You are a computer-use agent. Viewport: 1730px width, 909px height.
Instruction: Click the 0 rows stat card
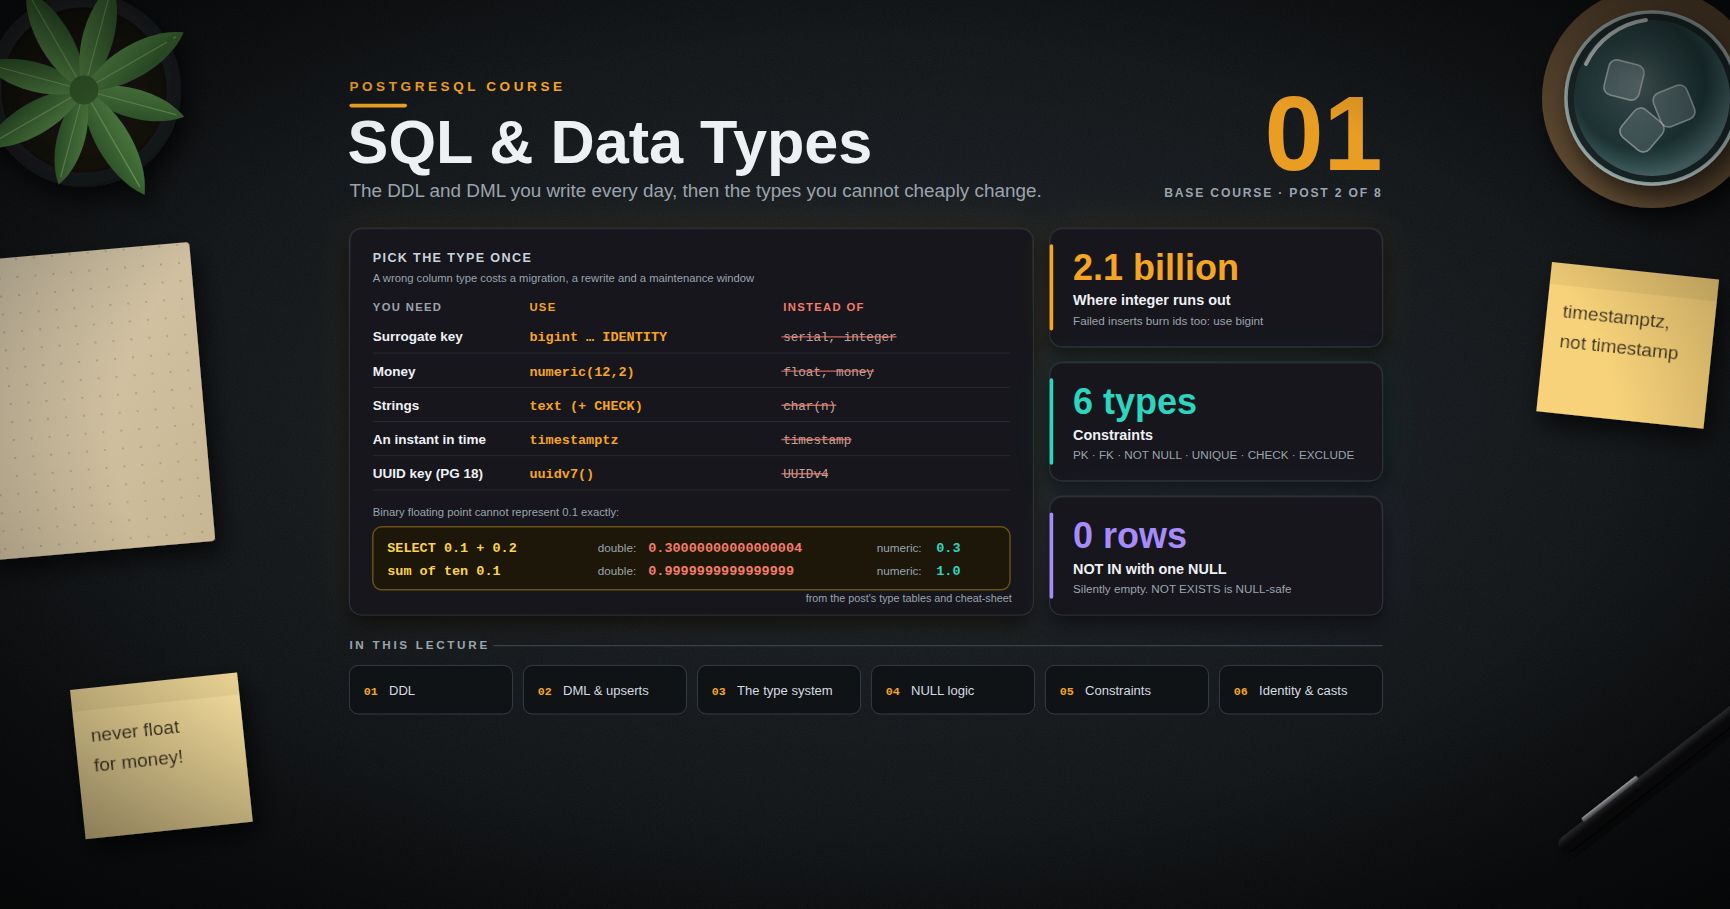click(1216, 556)
